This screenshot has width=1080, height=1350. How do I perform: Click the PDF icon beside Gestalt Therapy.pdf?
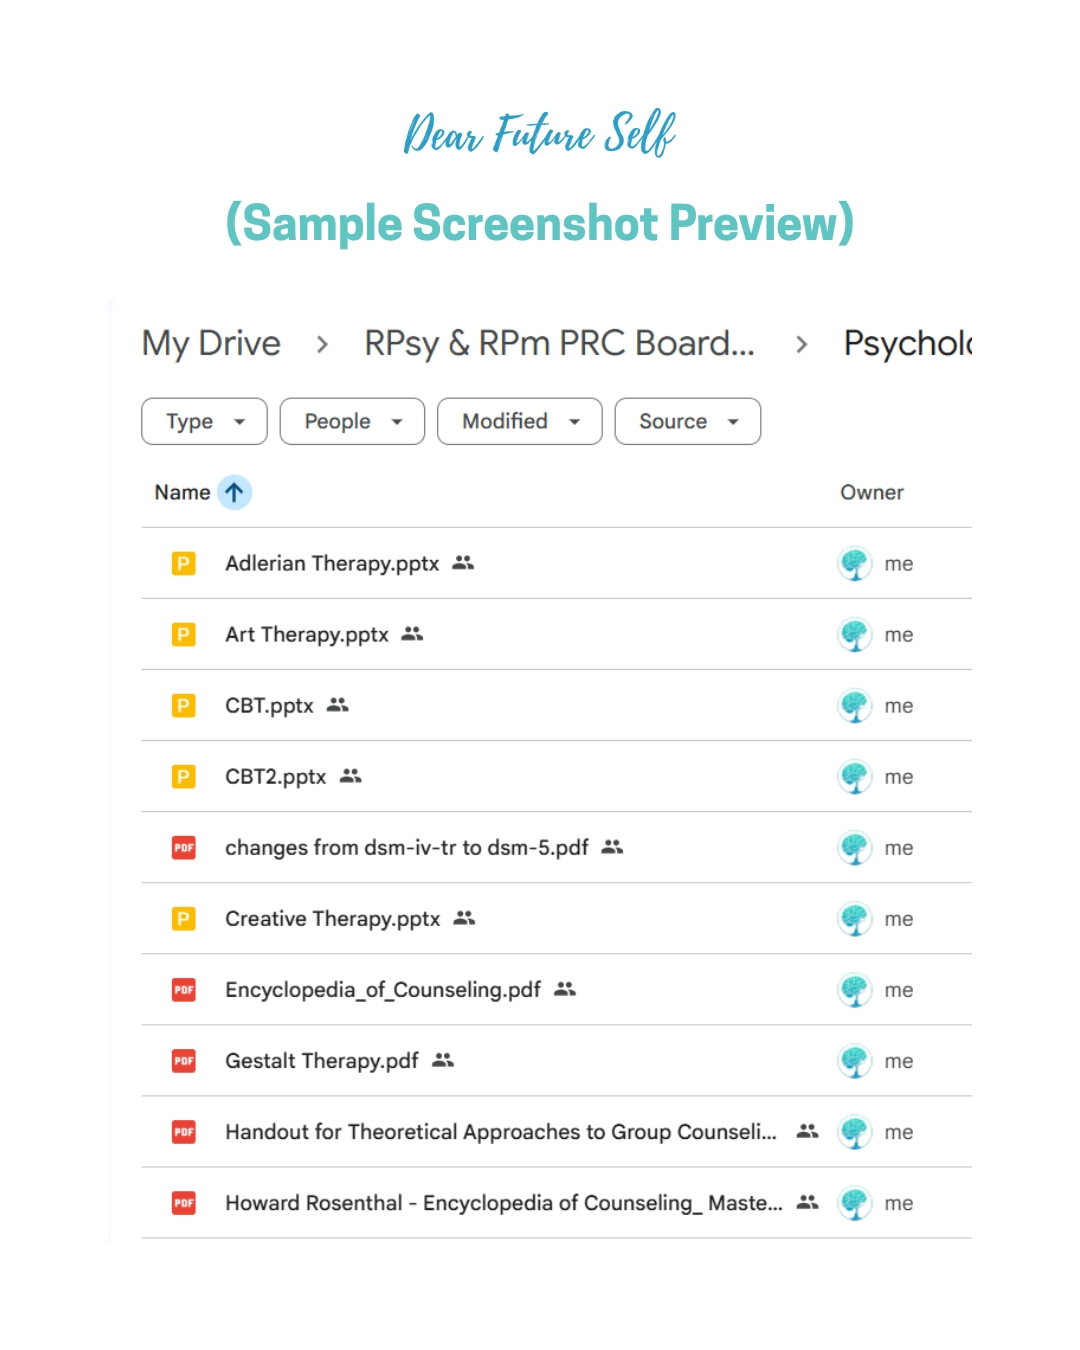click(184, 1061)
